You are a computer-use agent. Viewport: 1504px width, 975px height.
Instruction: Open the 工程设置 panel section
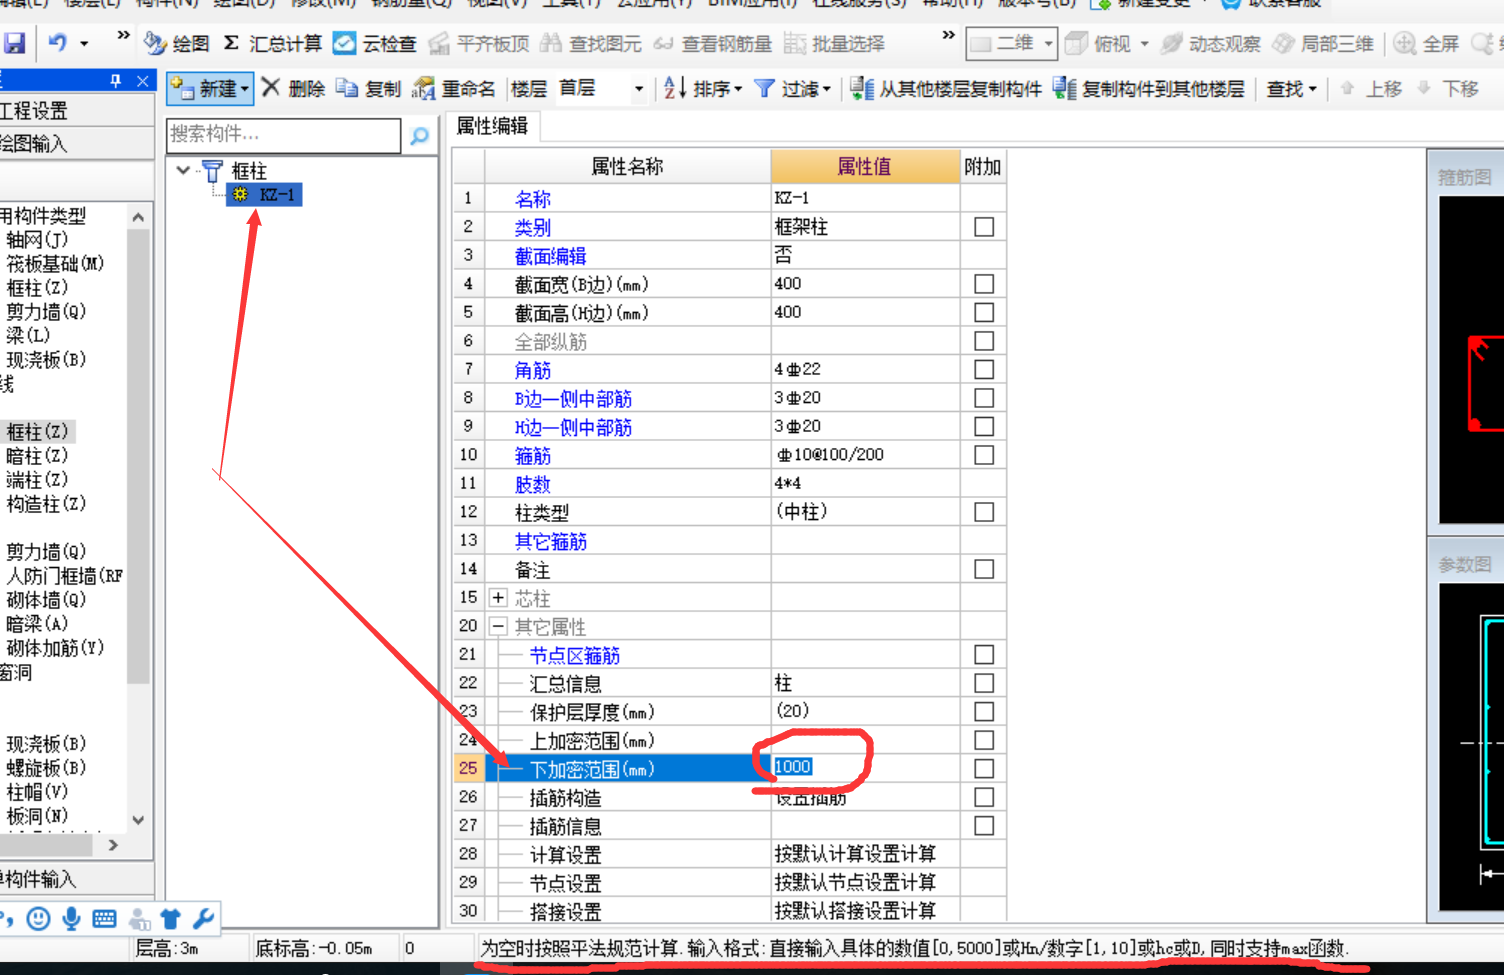click(76, 110)
